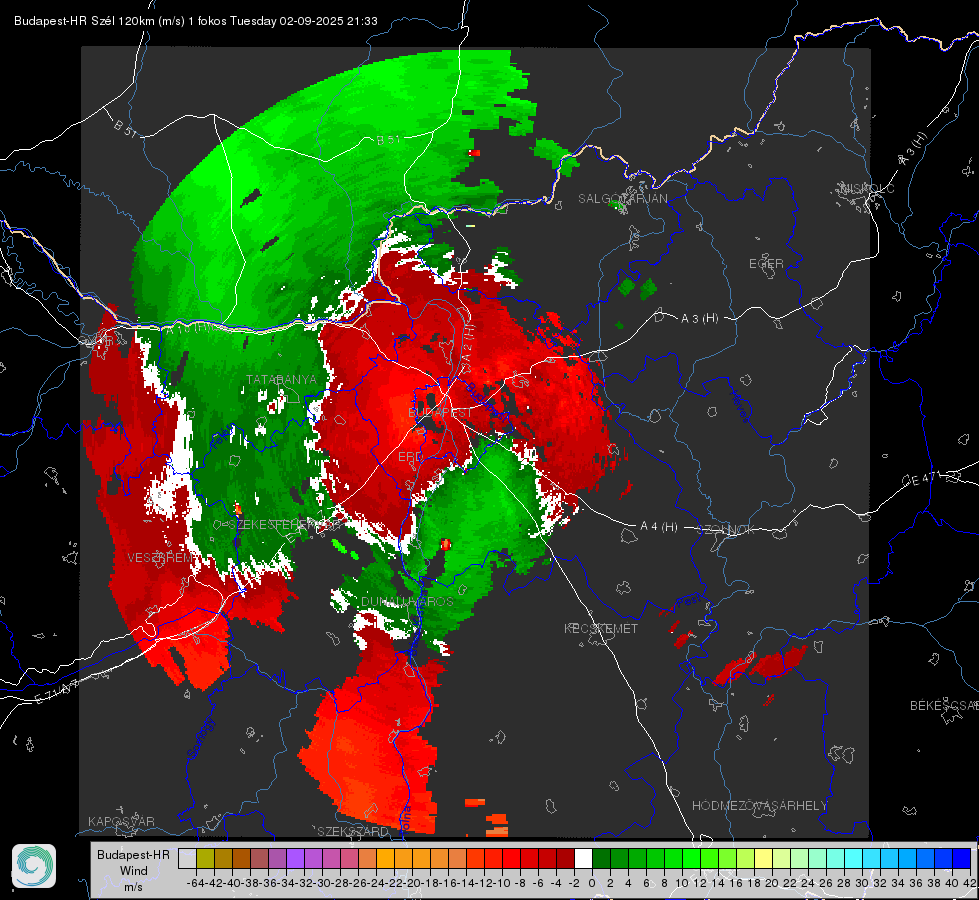Click the SZEKSZARD city label
Screen dimensions: 979x900
click(352, 831)
